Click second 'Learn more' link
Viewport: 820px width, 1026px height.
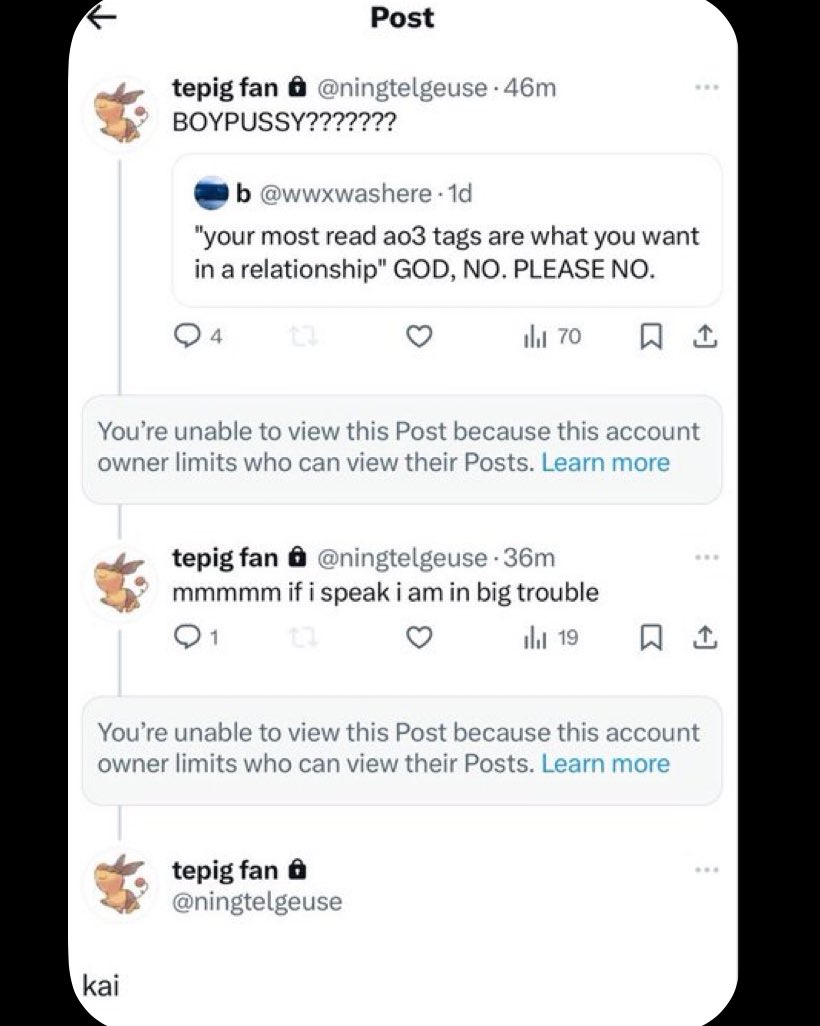point(605,764)
